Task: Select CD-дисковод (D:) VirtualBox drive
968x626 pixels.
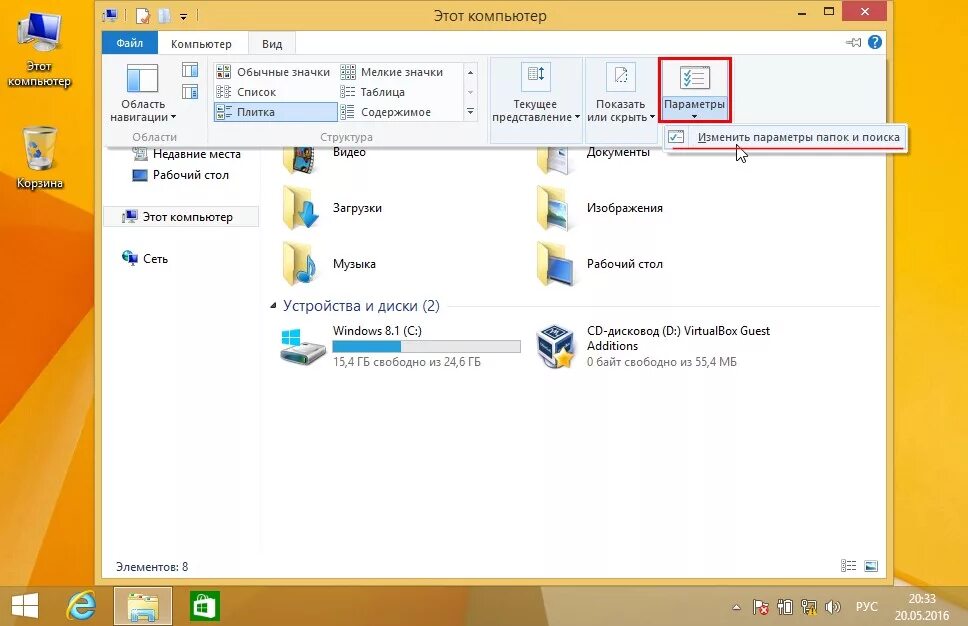Action: click(x=653, y=346)
